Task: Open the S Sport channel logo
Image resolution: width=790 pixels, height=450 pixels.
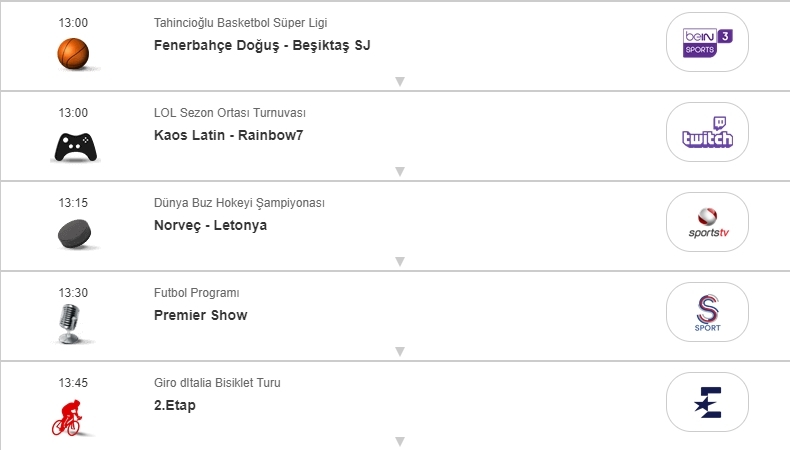Action: (707, 312)
